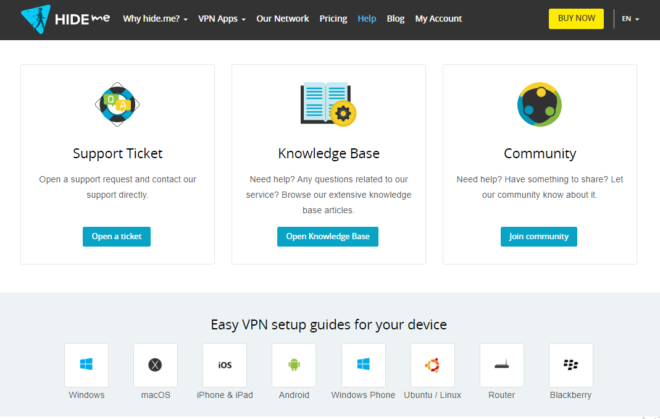The image size is (660, 419).
Task: Click the Windows label under guides
Action: click(86, 395)
